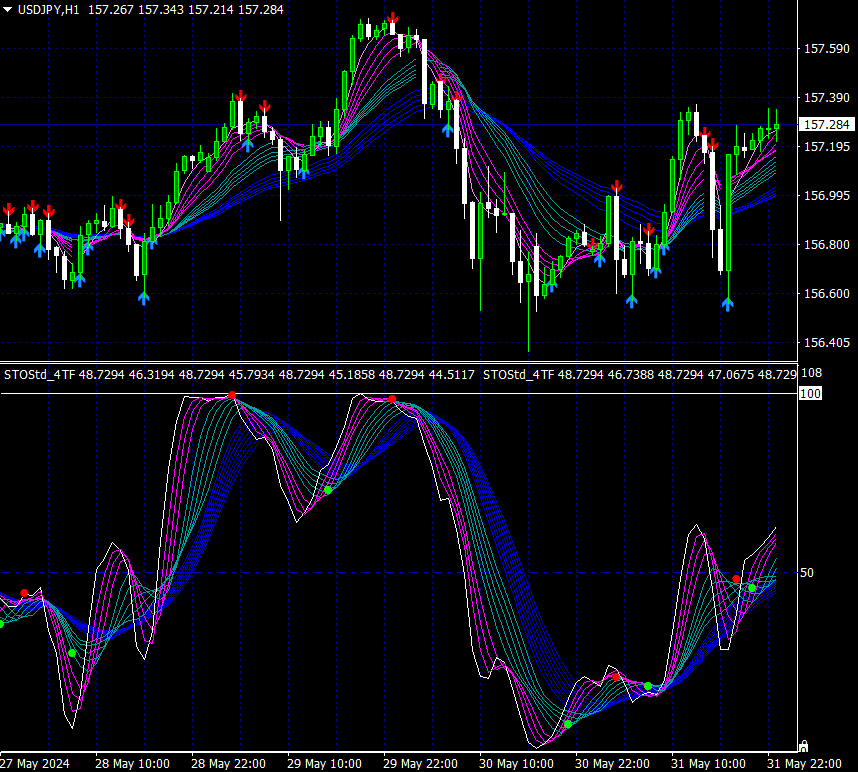The width and height of the screenshot is (858, 772).
Task: Click the red dot just below the 50 line near 31 May 22:00
Action: pos(736,579)
